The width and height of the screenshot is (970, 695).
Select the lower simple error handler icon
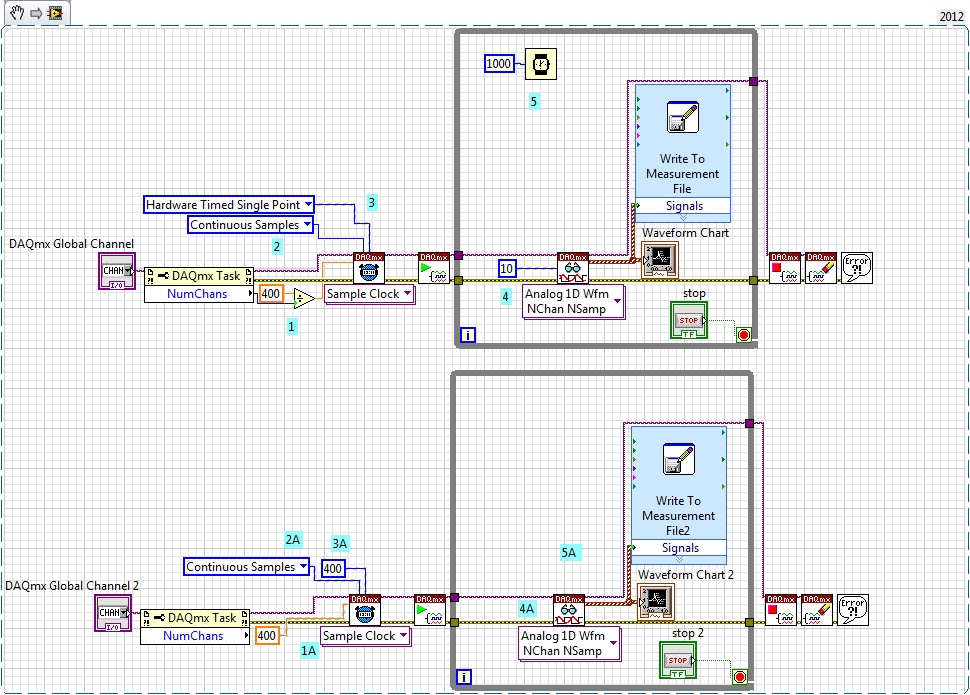pos(852,610)
